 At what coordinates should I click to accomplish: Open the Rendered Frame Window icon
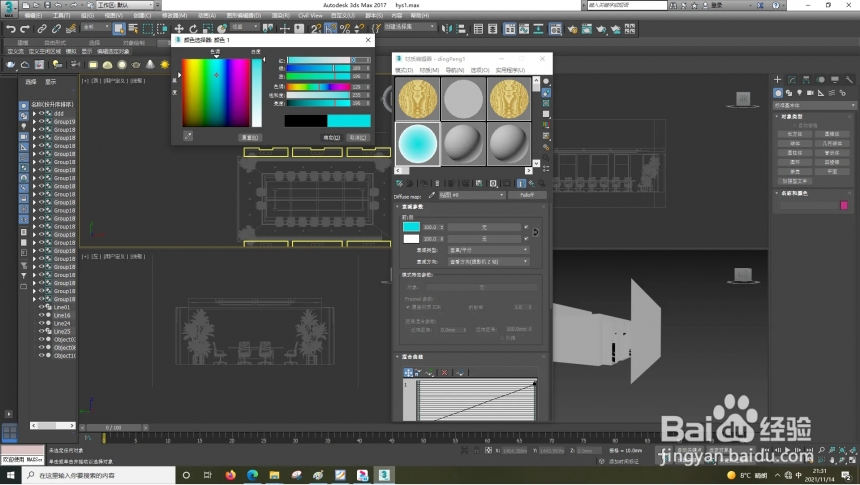pyautogui.click(x=586, y=29)
